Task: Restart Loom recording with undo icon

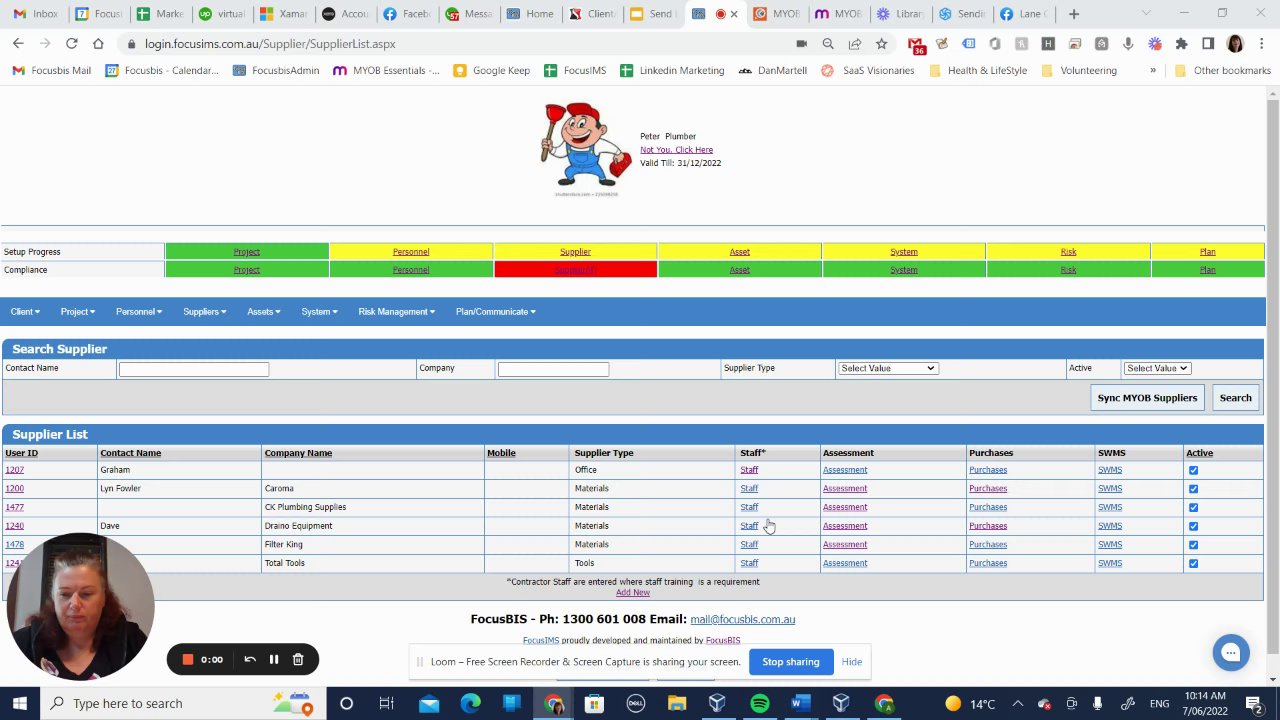Action: coord(250,659)
